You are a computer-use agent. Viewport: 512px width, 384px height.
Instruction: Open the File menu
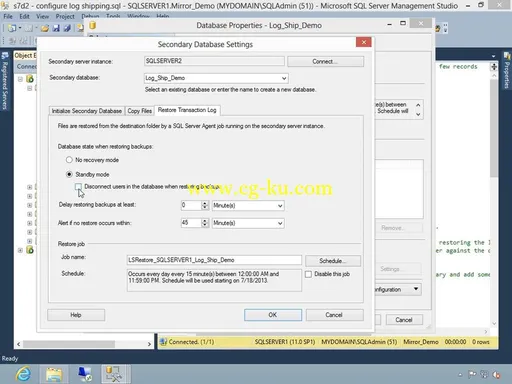[x=8, y=16]
